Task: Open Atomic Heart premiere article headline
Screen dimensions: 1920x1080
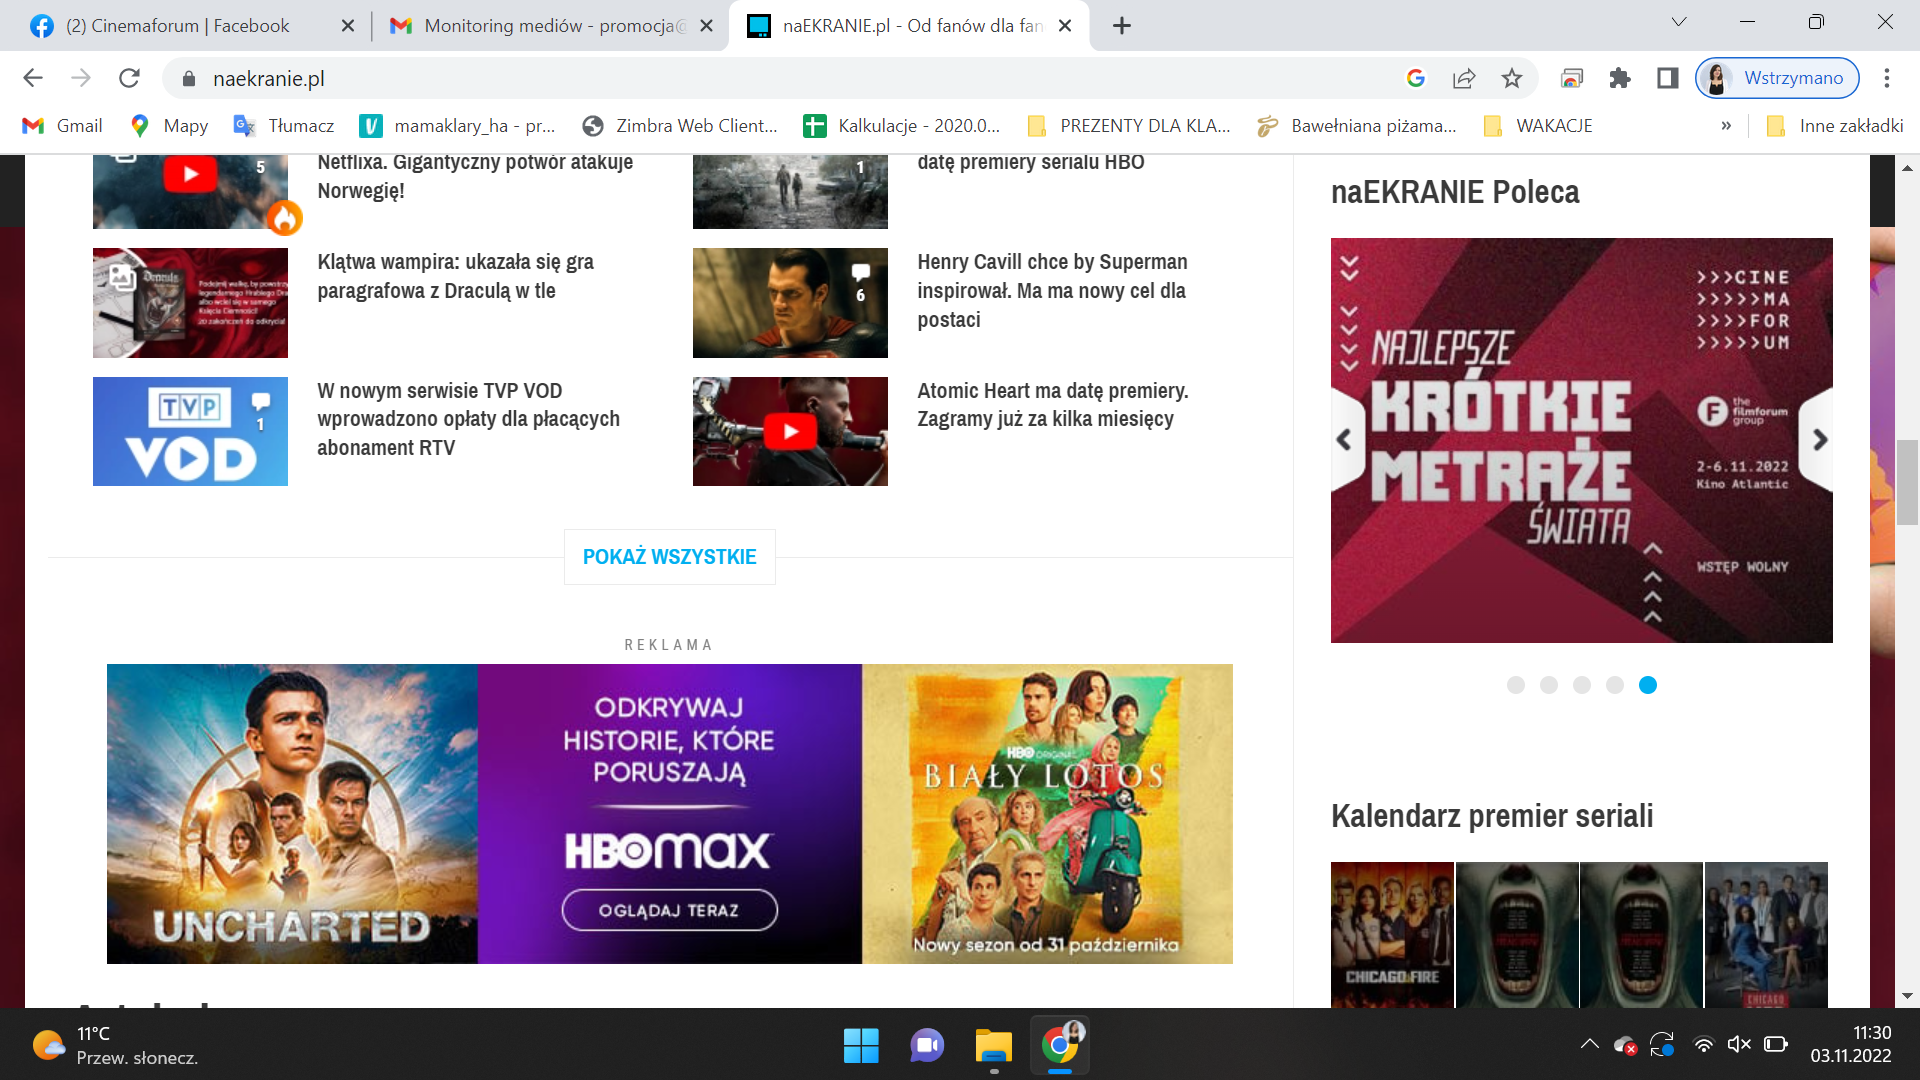Action: (x=1053, y=404)
